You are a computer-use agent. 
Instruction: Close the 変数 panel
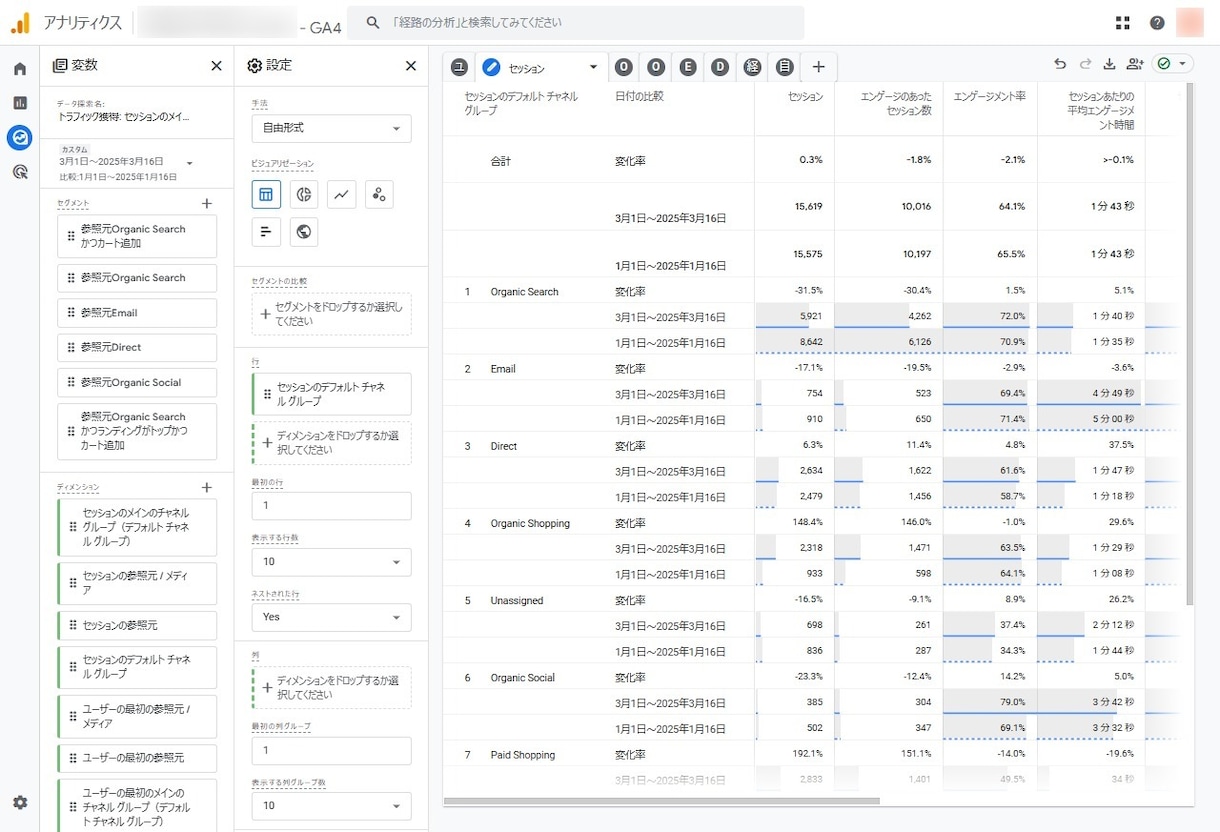click(216, 66)
